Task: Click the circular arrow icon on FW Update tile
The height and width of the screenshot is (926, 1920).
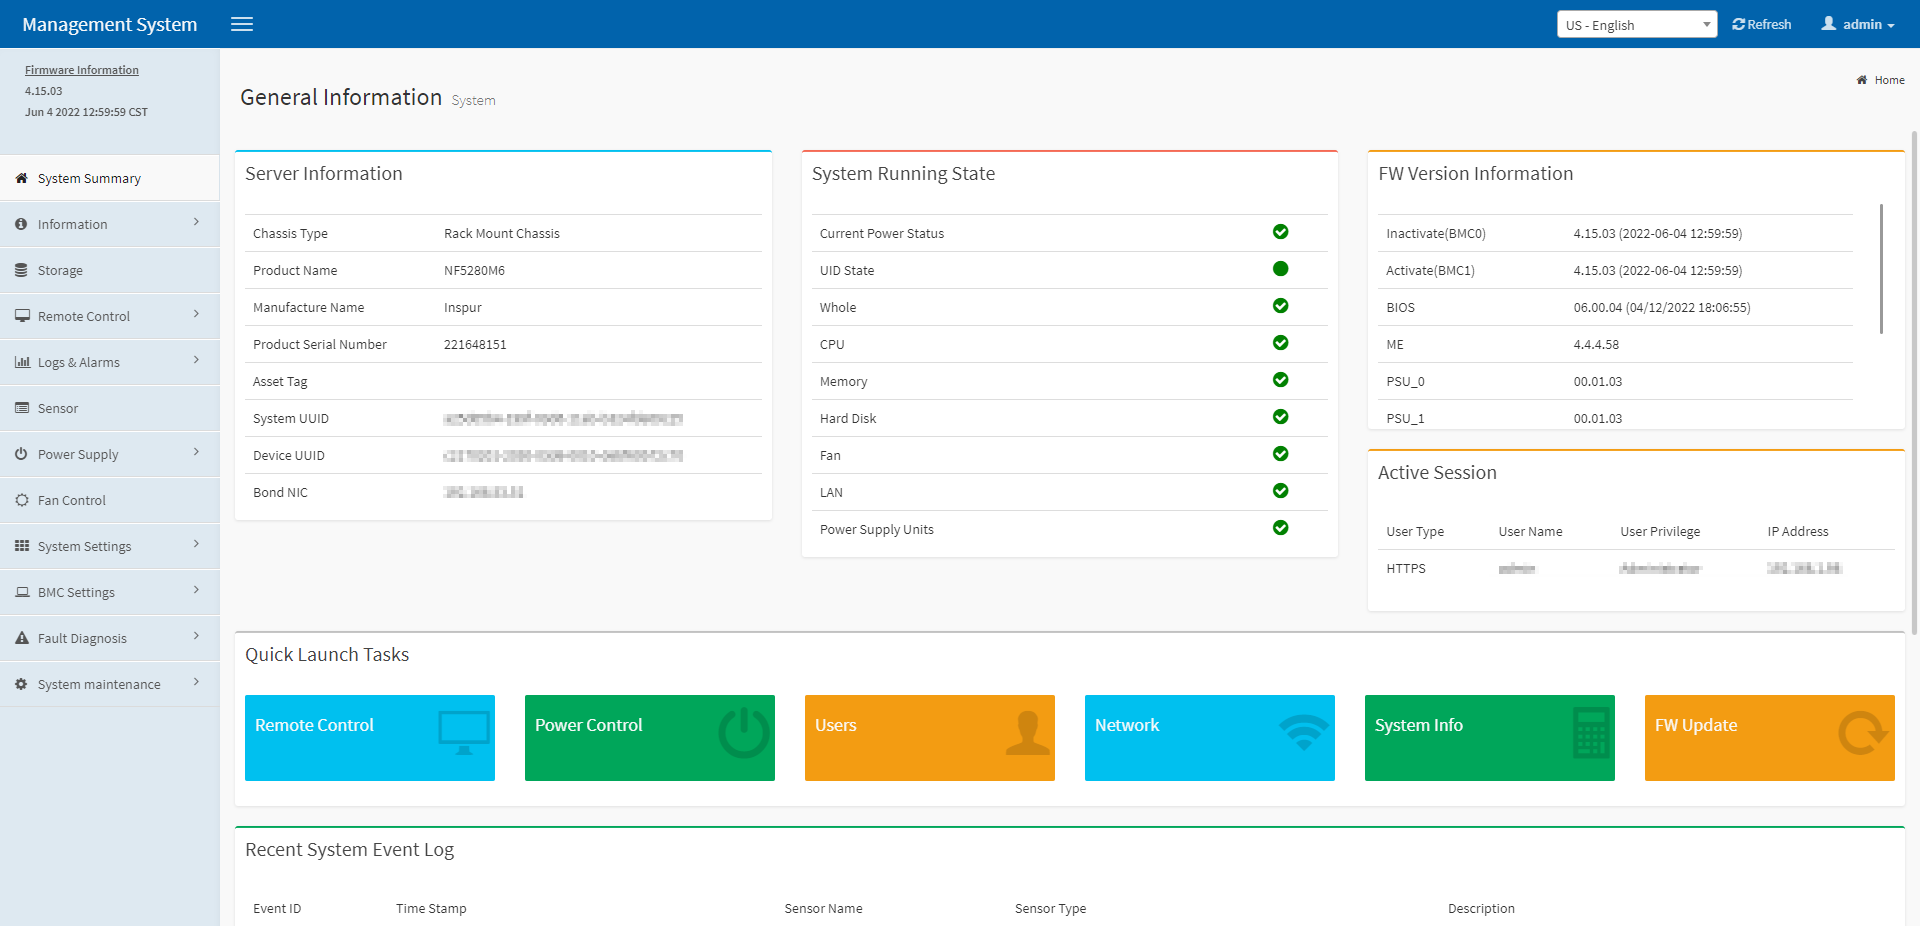Action: pyautogui.click(x=1862, y=733)
